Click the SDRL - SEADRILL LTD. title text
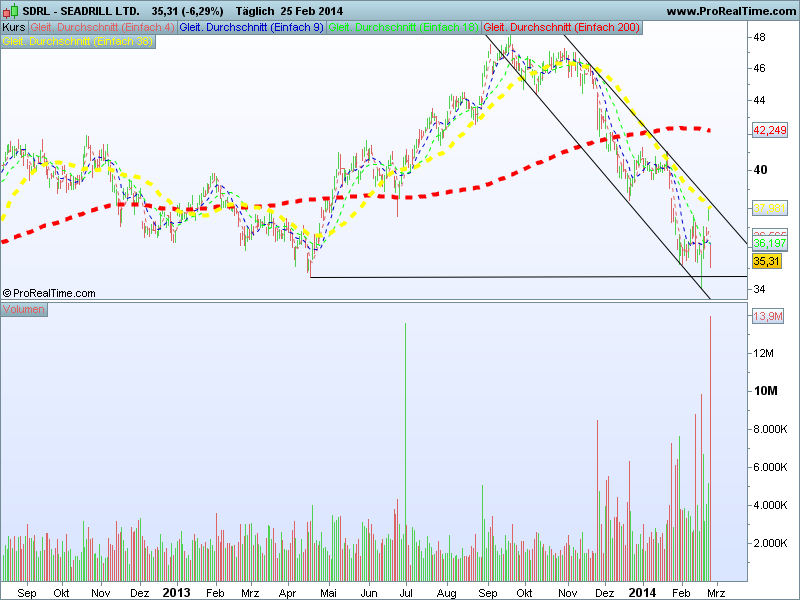This screenshot has width=800, height=600. [81, 11]
